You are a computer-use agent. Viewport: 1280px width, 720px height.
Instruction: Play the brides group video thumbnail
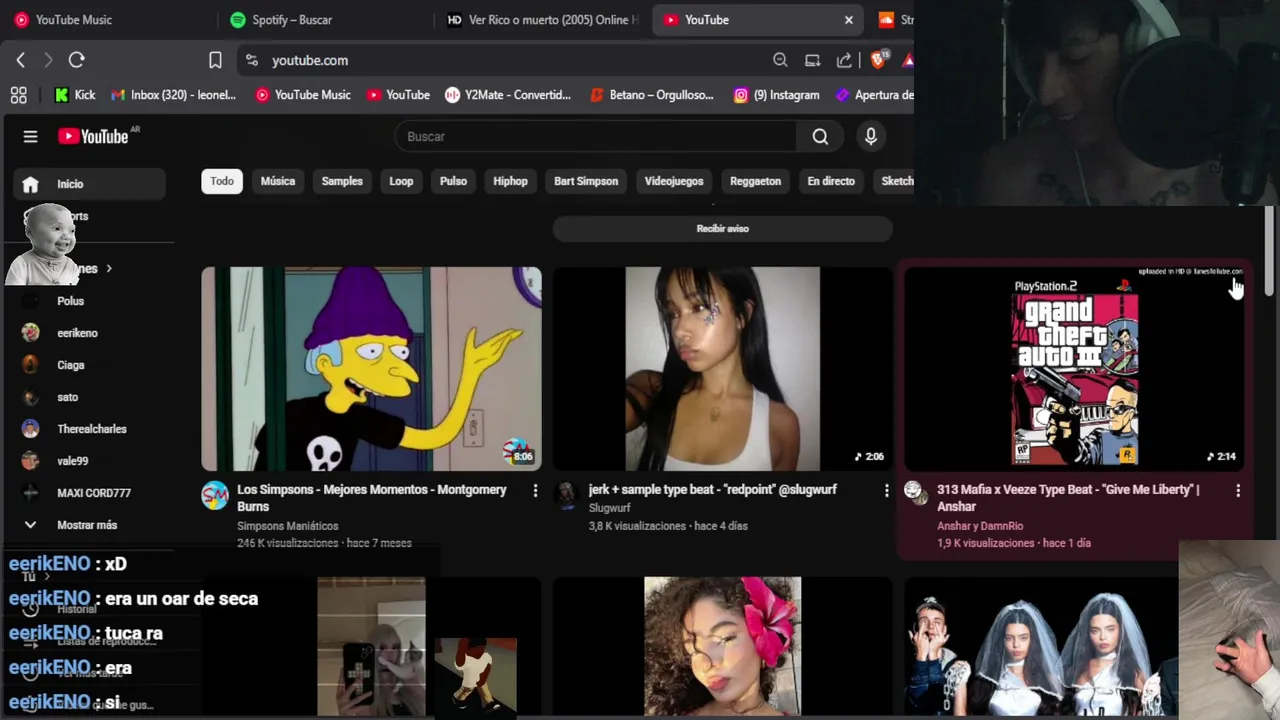[1041, 646]
